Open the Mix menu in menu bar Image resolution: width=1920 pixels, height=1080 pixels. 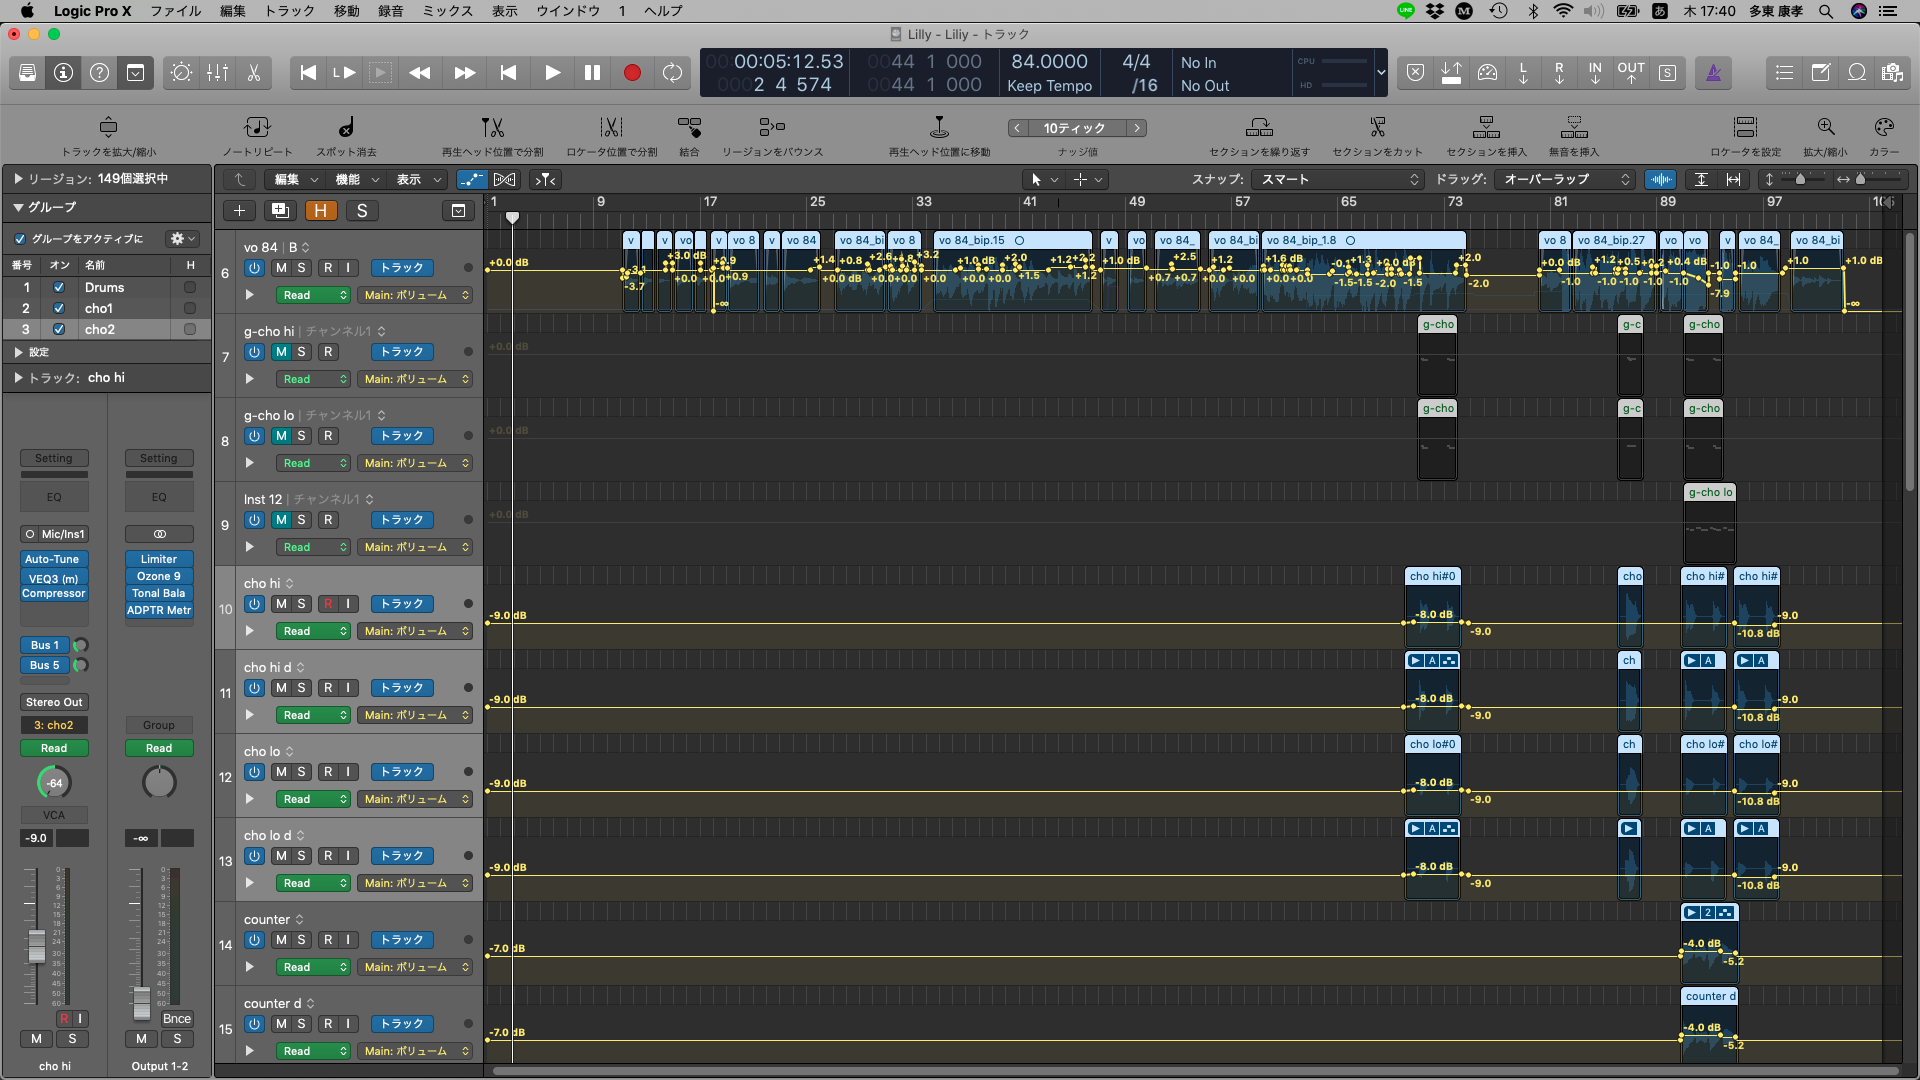(x=447, y=11)
